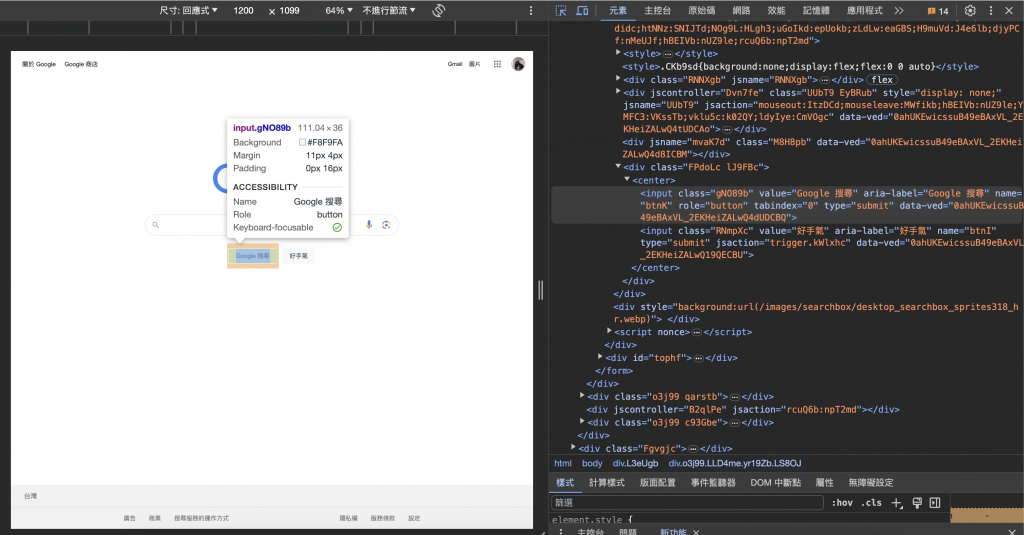This screenshot has height=535, width=1024.
Task: Click the viewport width field showing 1200
Action: [x=244, y=10]
